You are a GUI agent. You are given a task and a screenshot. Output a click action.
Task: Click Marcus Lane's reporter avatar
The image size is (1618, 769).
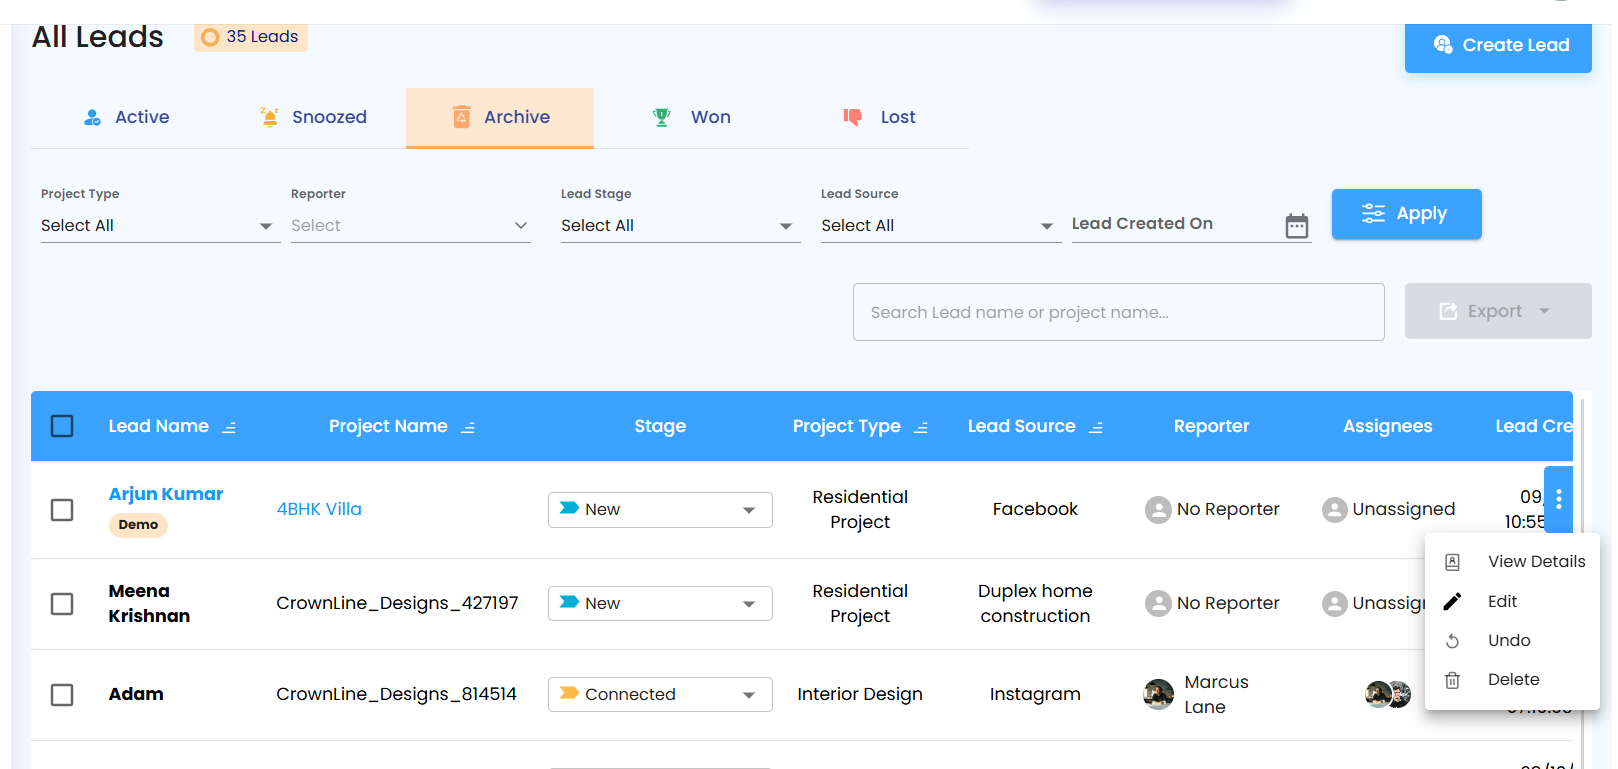tap(1158, 694)
